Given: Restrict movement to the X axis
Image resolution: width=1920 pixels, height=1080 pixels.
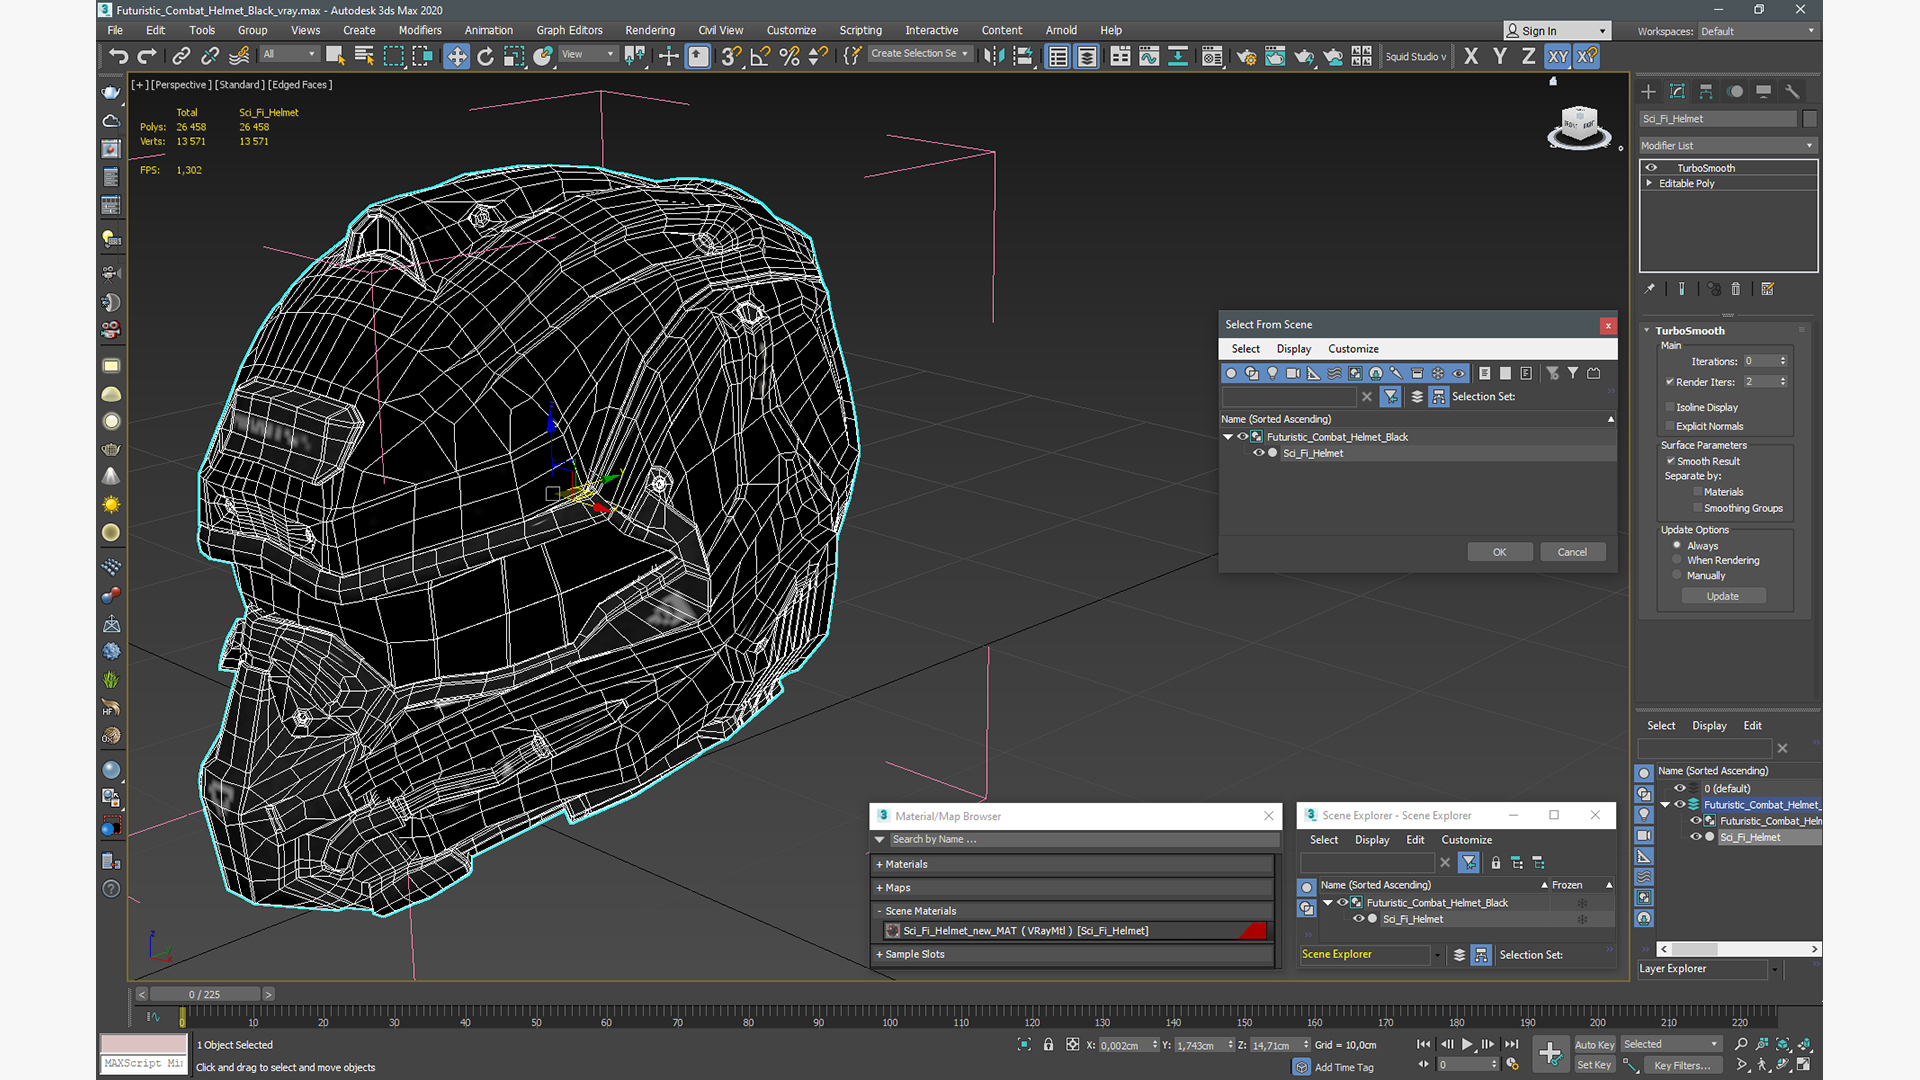Looking at the screenshot, I should pos(1471,56).
